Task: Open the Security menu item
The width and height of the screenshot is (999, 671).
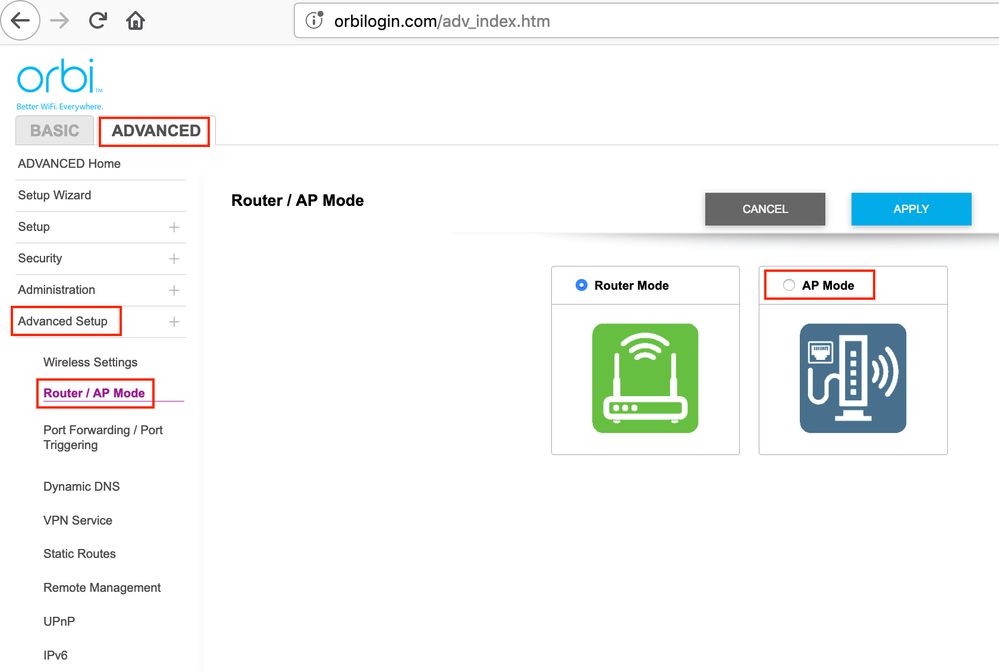Action: [x=40, y=258]
